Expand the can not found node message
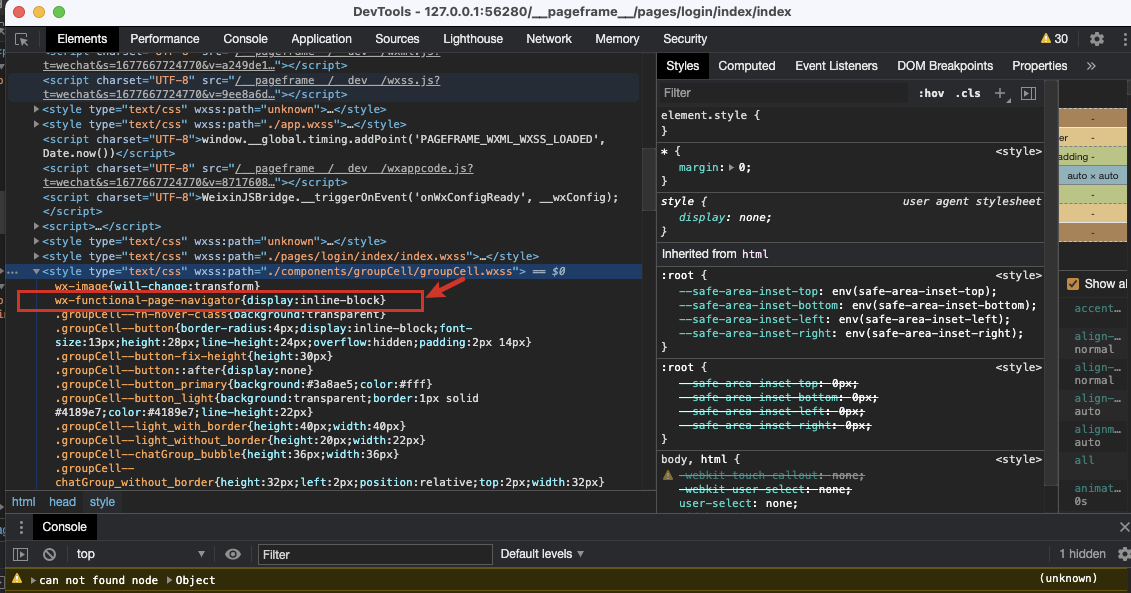Screen dimensions: 1131x593 (33, 580)
